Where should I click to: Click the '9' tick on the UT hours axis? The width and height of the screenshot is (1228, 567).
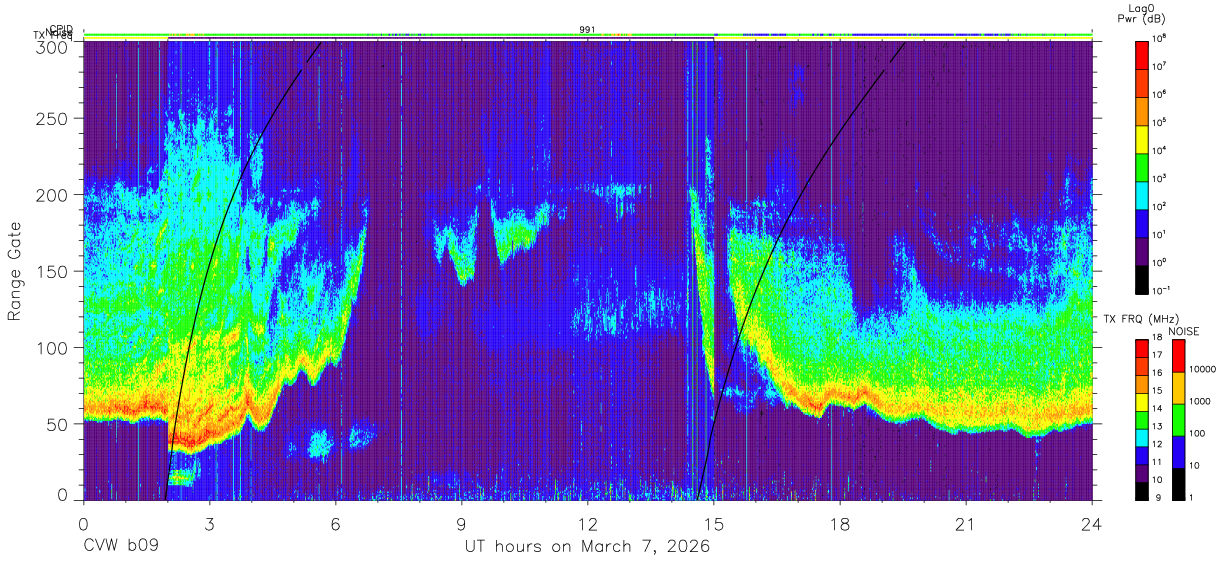click(x=461, y=523)
